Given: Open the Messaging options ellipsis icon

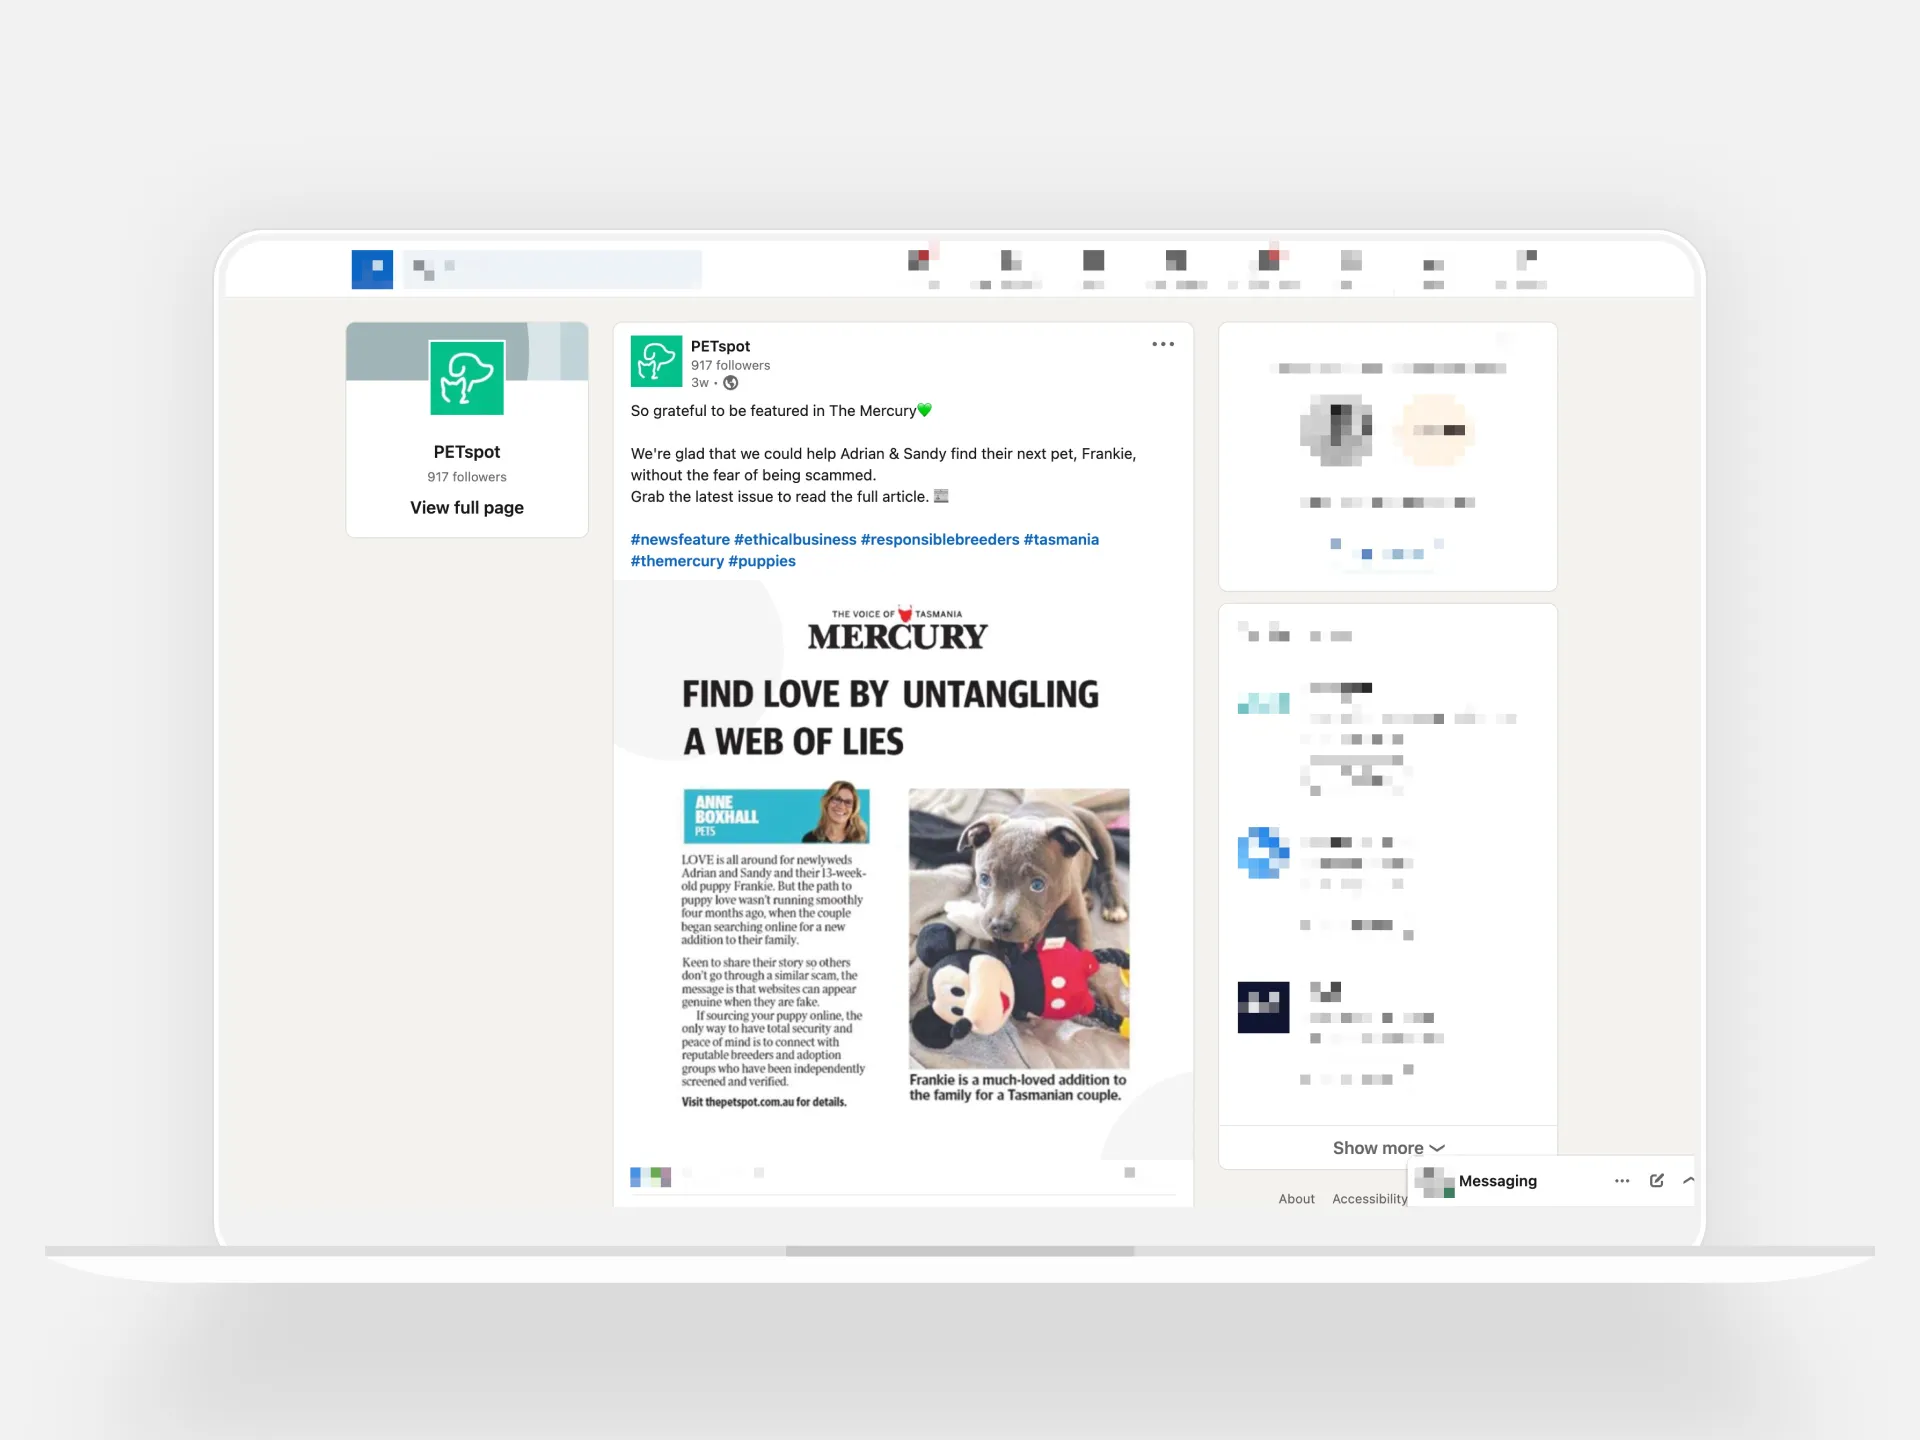Looking at the screenshot, I should click(x=1621, y=1181).
